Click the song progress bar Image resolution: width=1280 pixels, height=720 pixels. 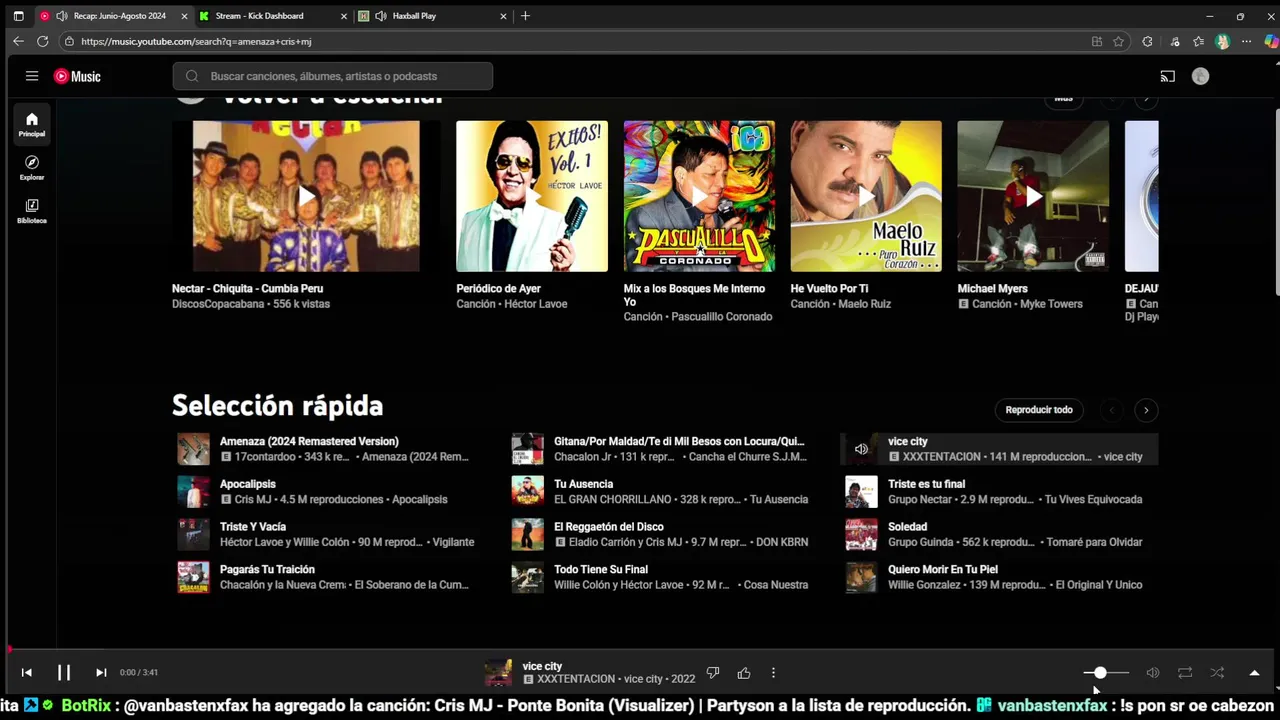tap(640, 650)
